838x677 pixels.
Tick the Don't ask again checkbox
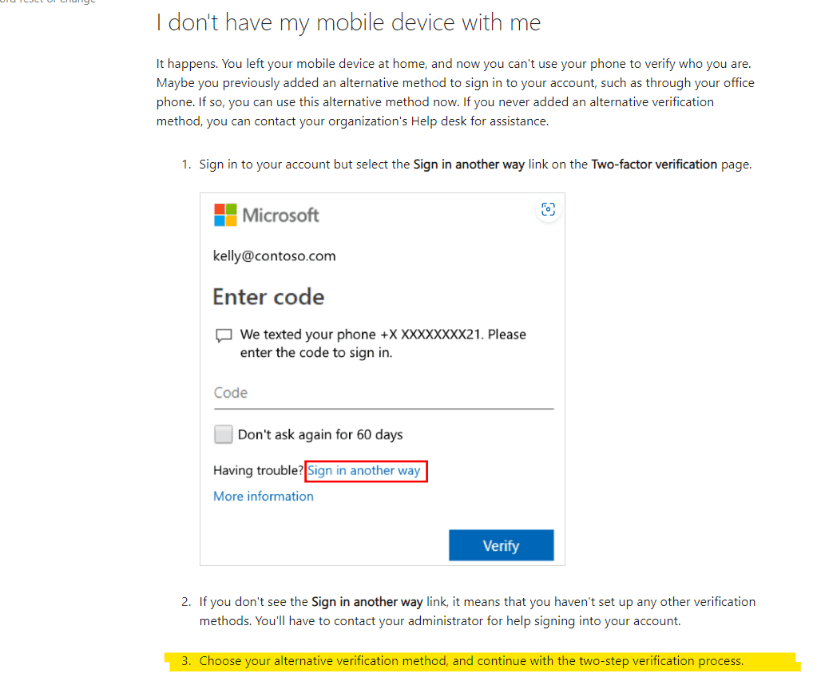(223, 434)
